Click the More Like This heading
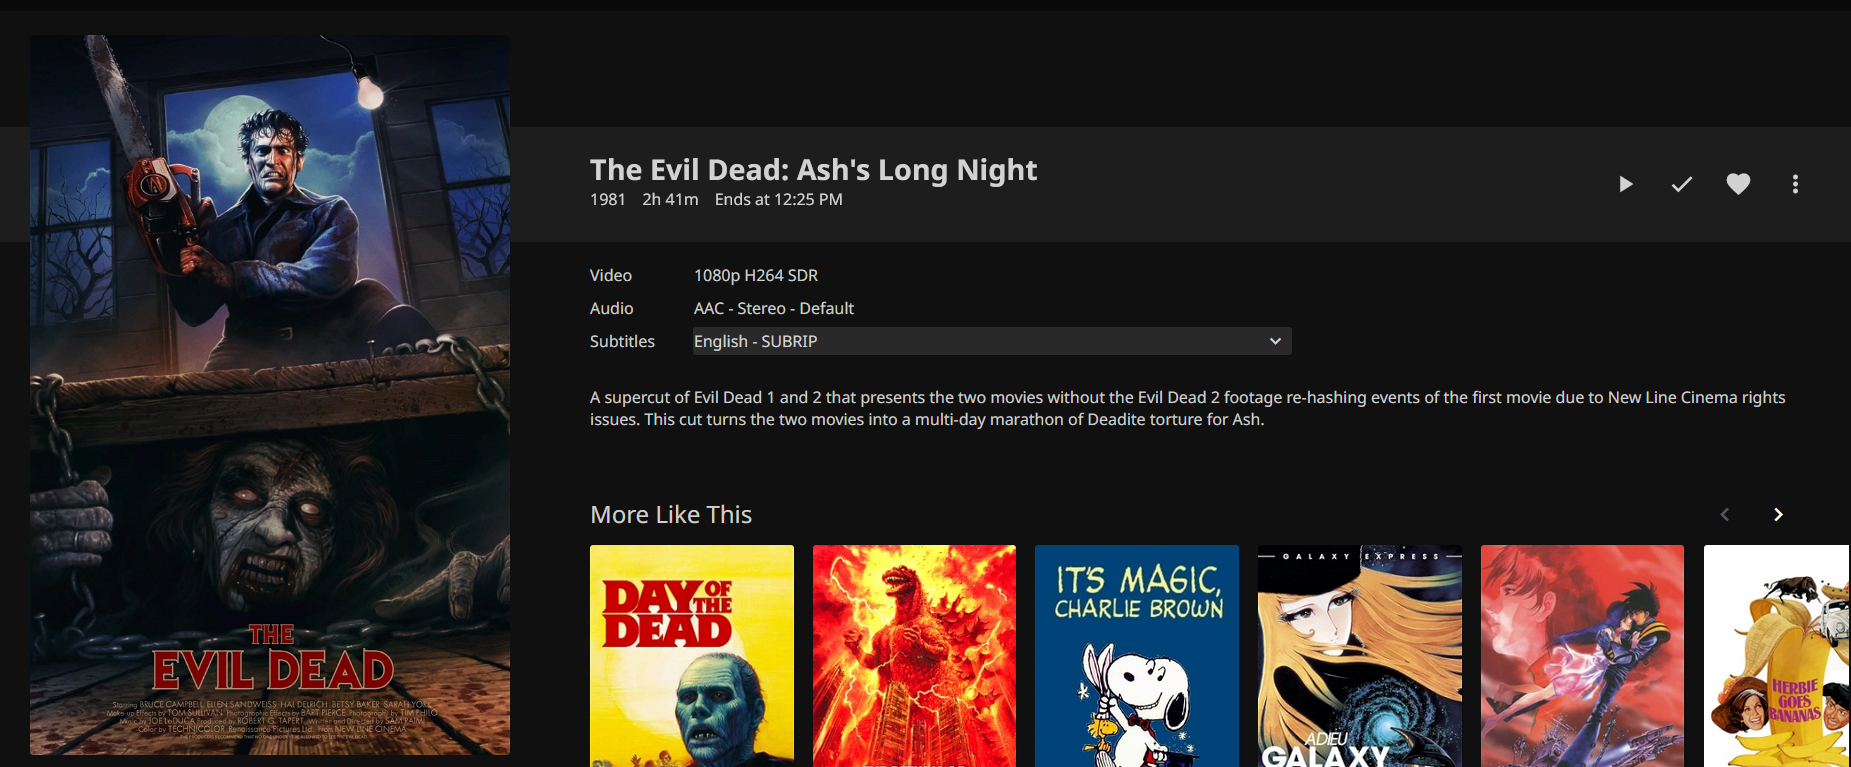This screenshot has width=1851, height=767. pyautogui.click(x=671, y=514)
